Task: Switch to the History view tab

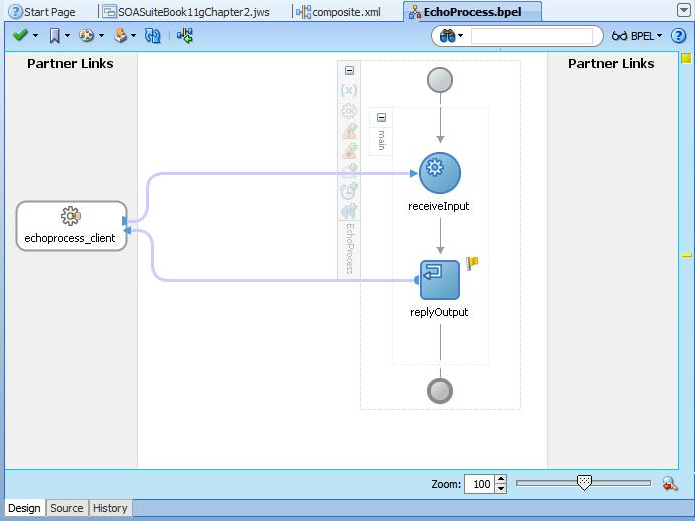Action: [110, 508]
